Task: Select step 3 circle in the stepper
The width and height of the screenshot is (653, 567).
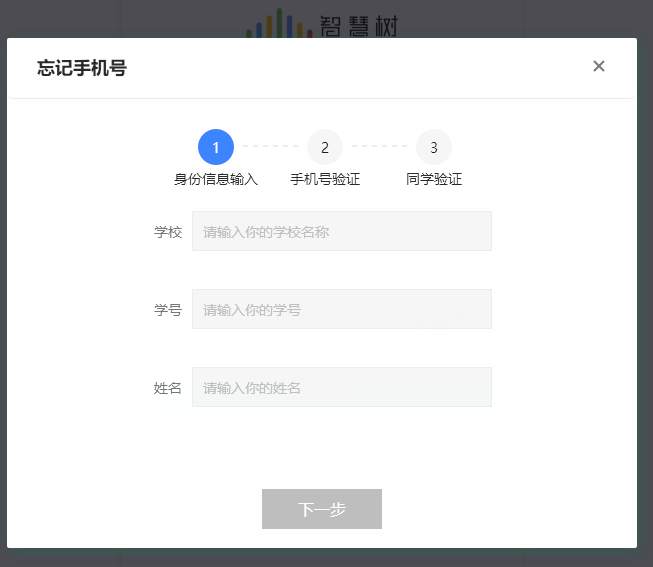Action: (x=434, y=147)
